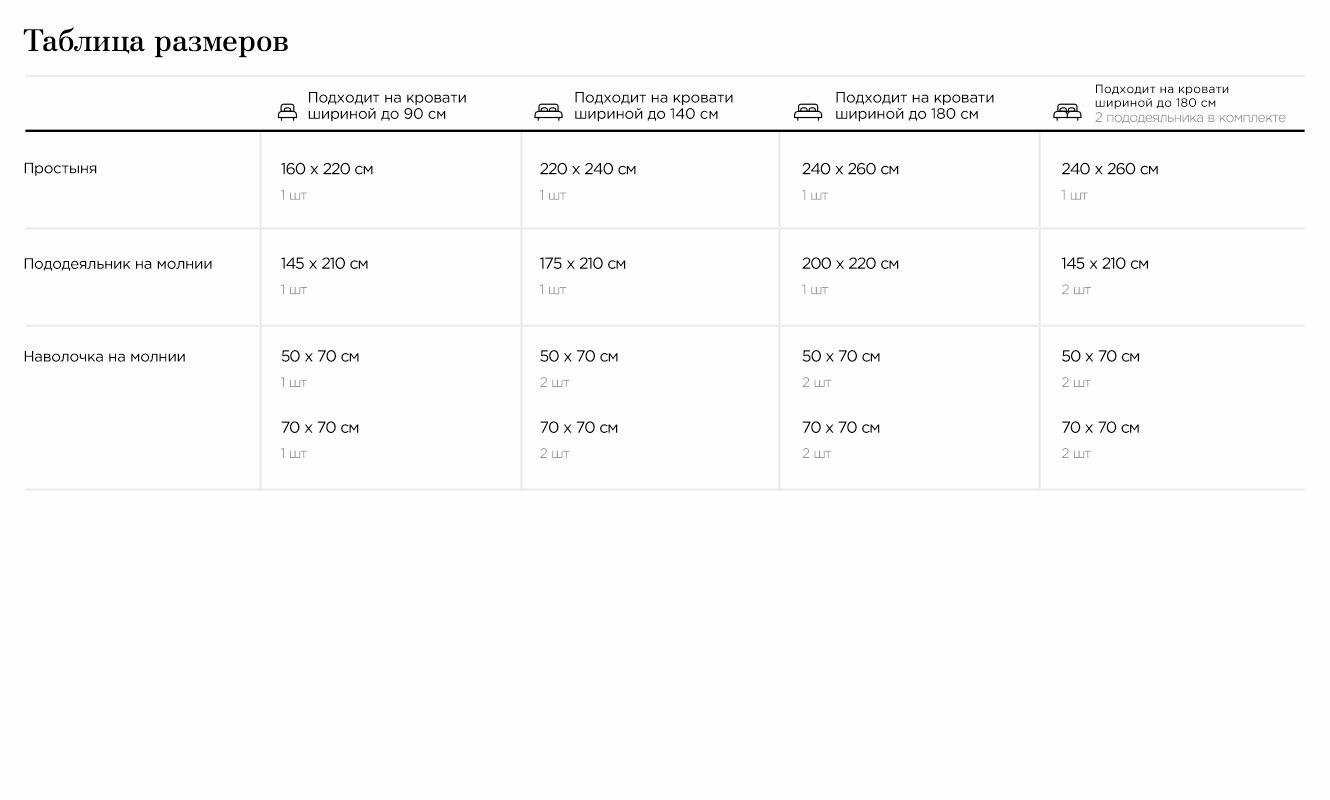Click 145 x 210 см in the 90 cm column

point(324,264)
